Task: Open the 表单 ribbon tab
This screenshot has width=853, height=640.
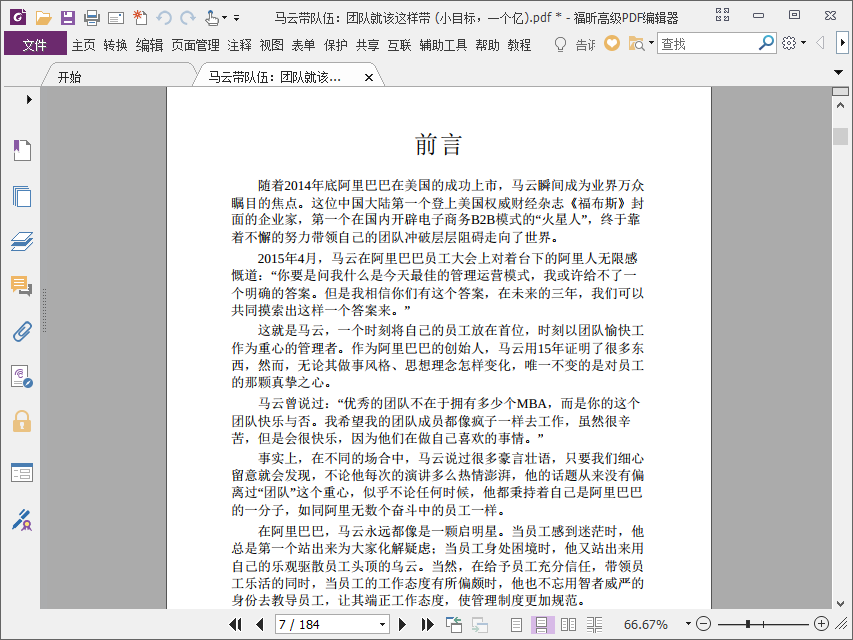Action: (x=303, y=45)
